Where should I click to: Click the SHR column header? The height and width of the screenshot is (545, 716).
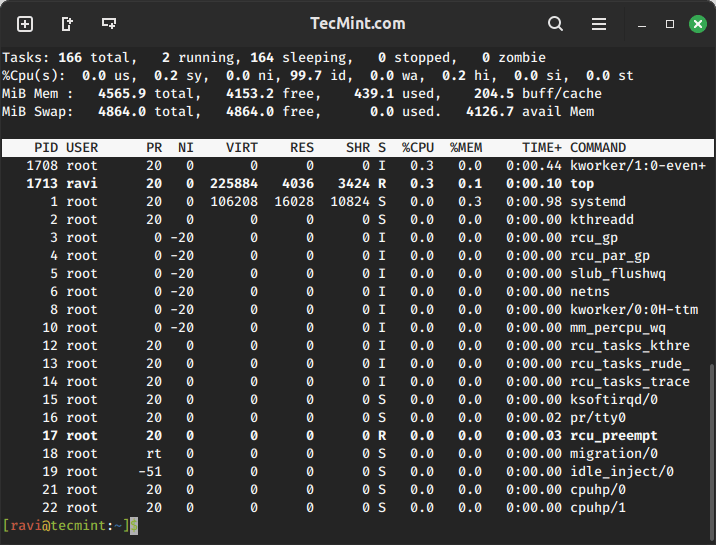[x=358, y=148]
